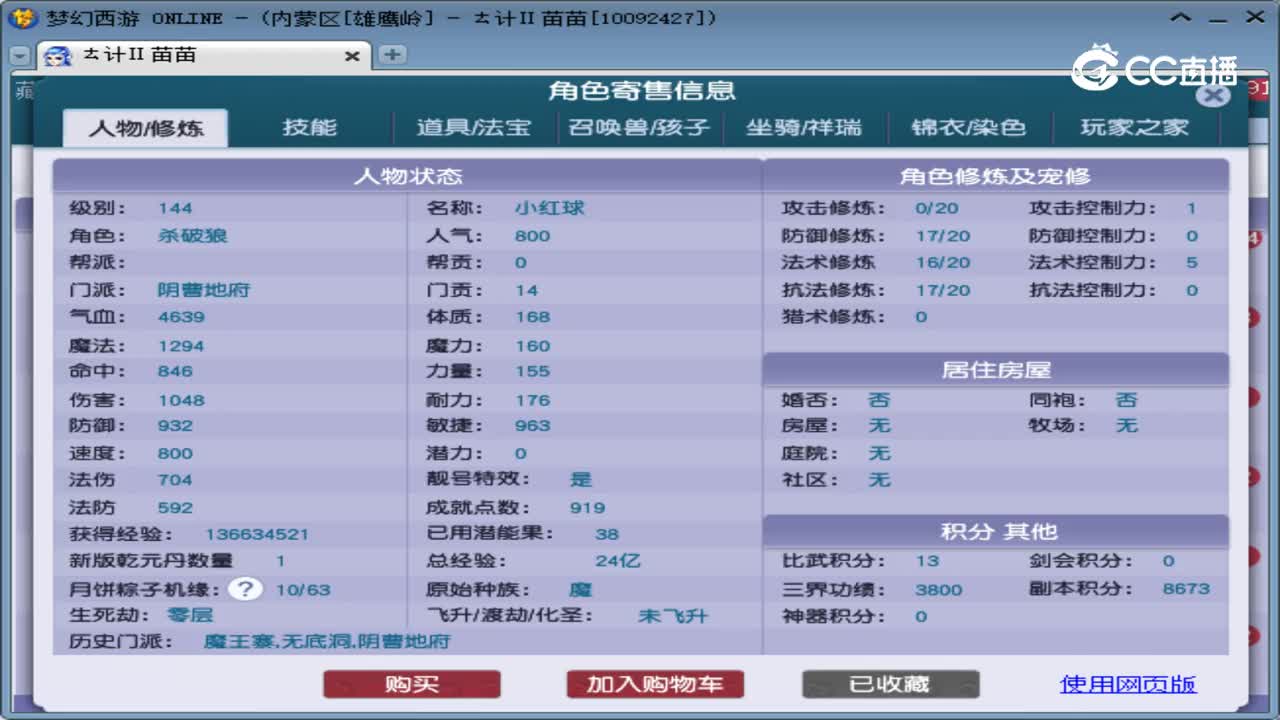Click the 加入购物车 button
Viewport: 1280px width, 720px height.
pyautogui.click(x=655, y=685)
